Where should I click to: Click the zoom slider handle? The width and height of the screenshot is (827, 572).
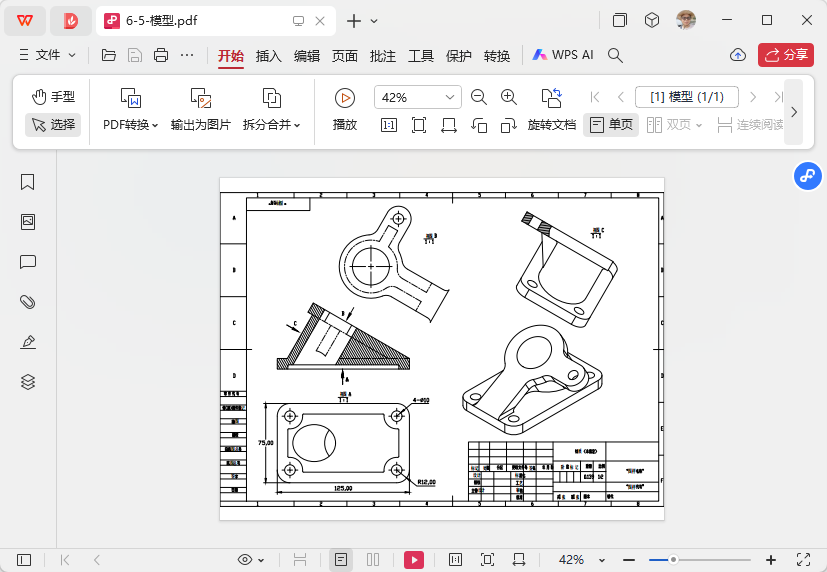click(x=673, y=559)
